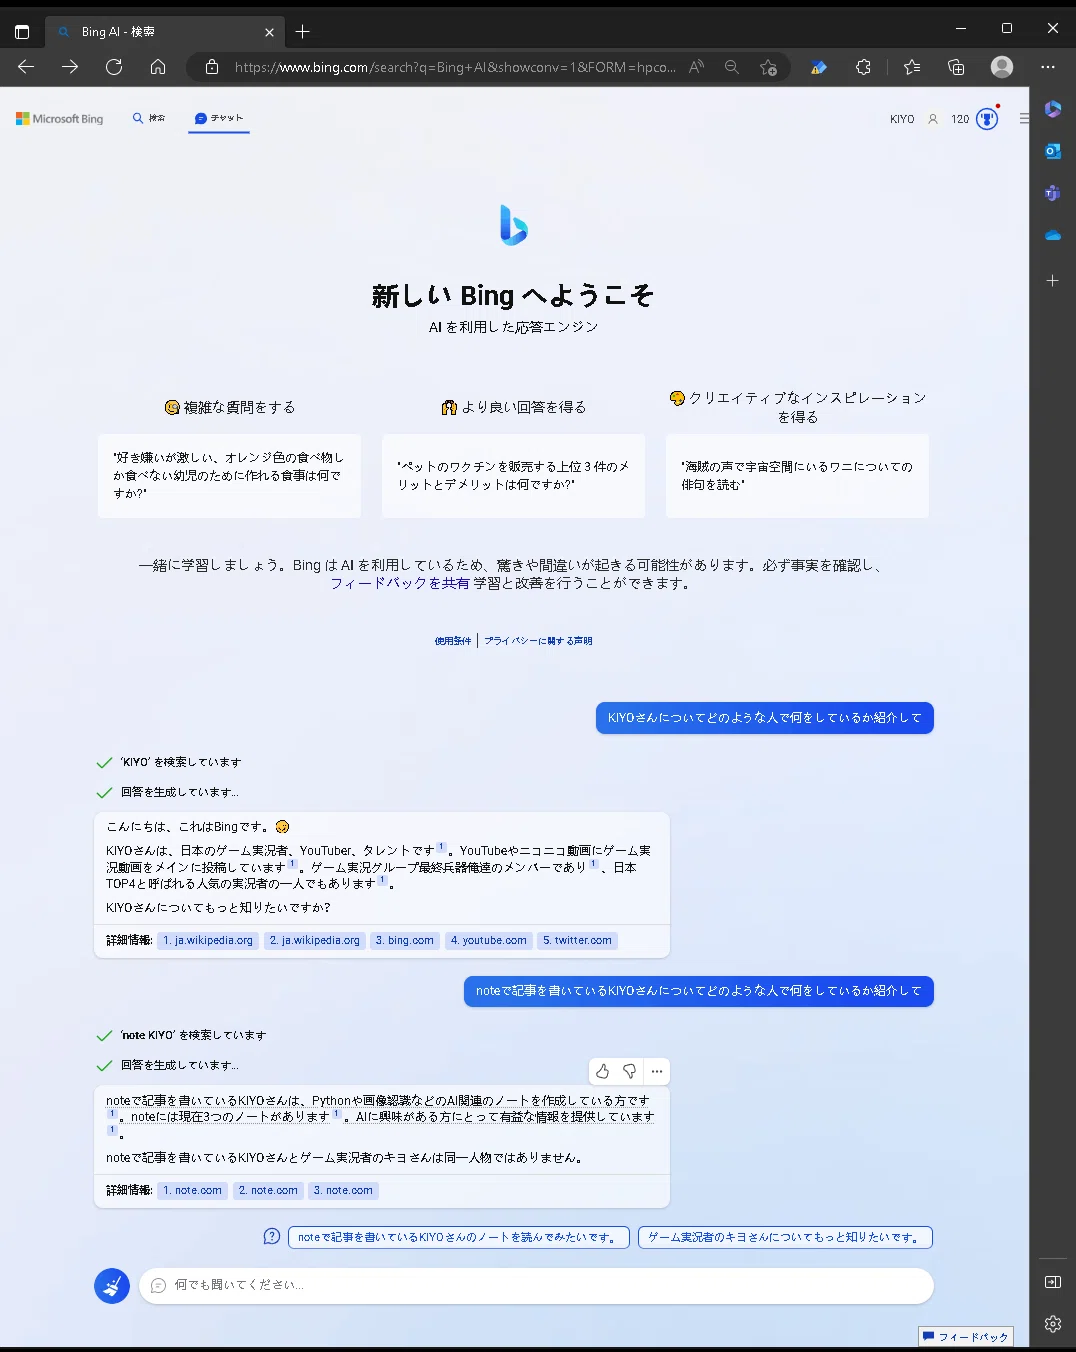Go to browser home page icon
The height and width of the screenshot is (1352, 1076).
click(158, 67)
